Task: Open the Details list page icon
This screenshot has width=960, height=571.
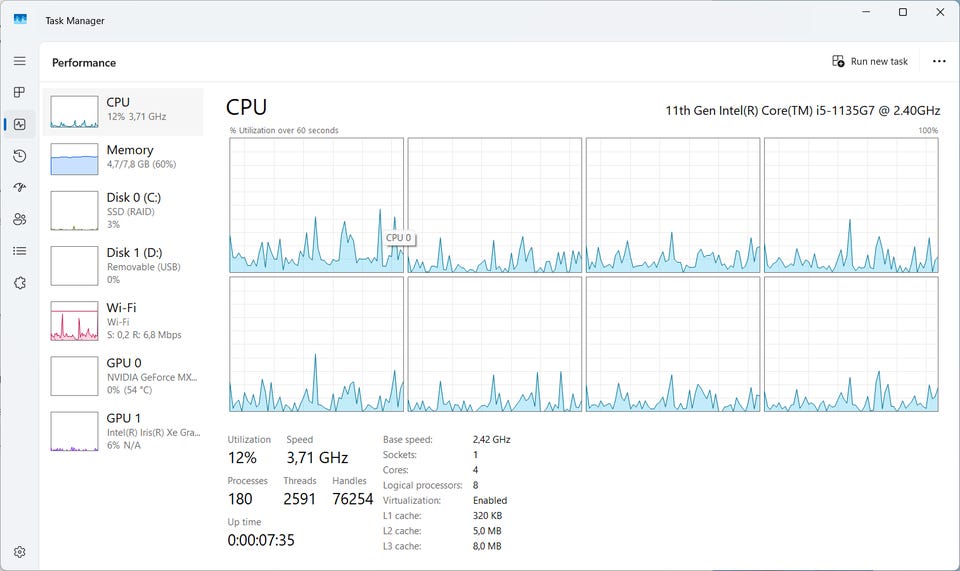Action: 20,251
